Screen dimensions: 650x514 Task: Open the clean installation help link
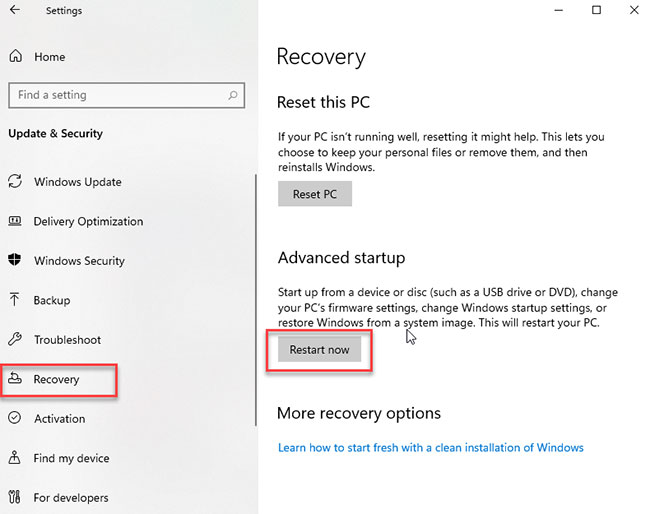click(430, 447)
